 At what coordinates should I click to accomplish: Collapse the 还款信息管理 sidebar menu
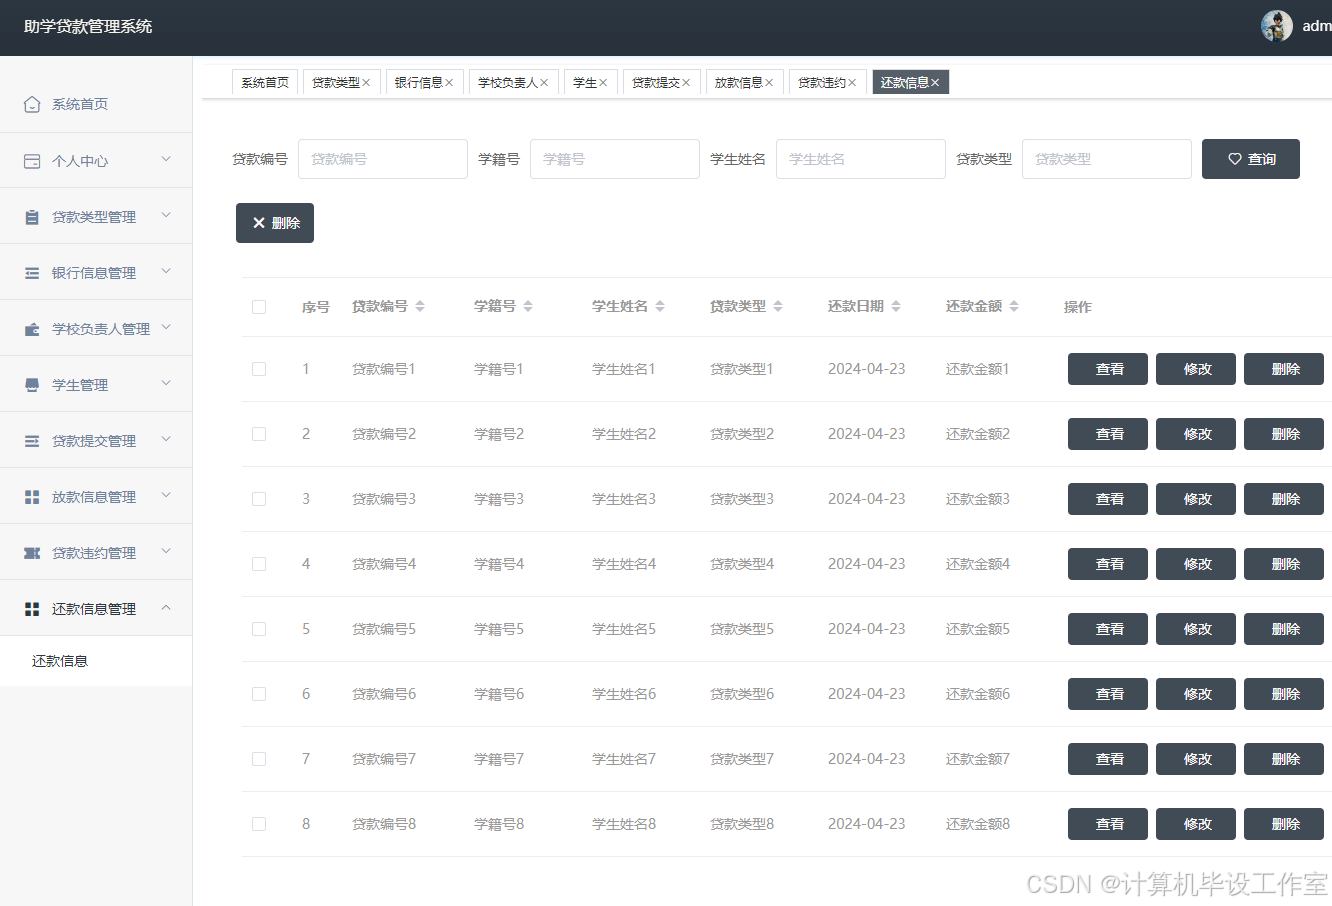(x=166, y=607)
